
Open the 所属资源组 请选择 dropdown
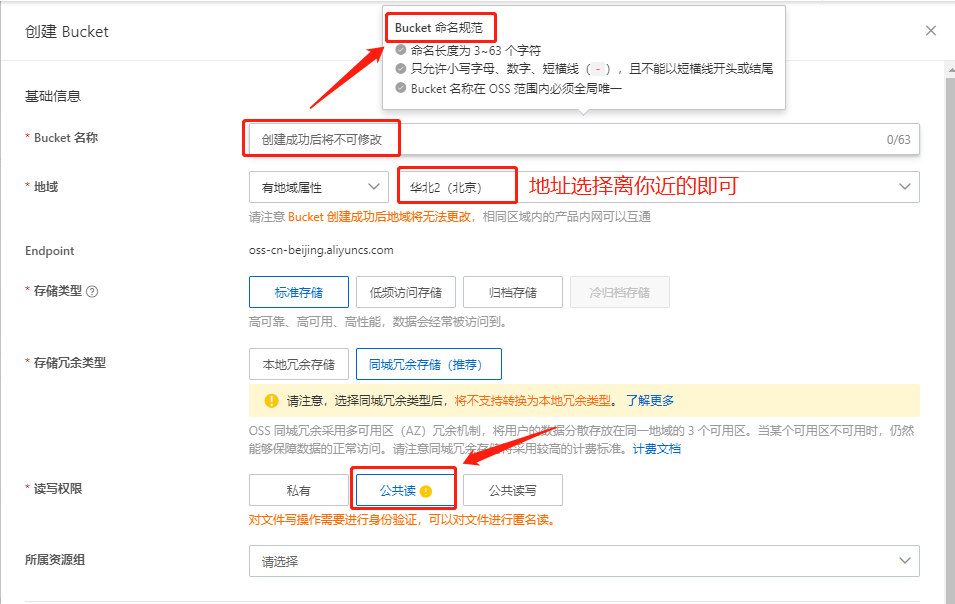(583, 561)
